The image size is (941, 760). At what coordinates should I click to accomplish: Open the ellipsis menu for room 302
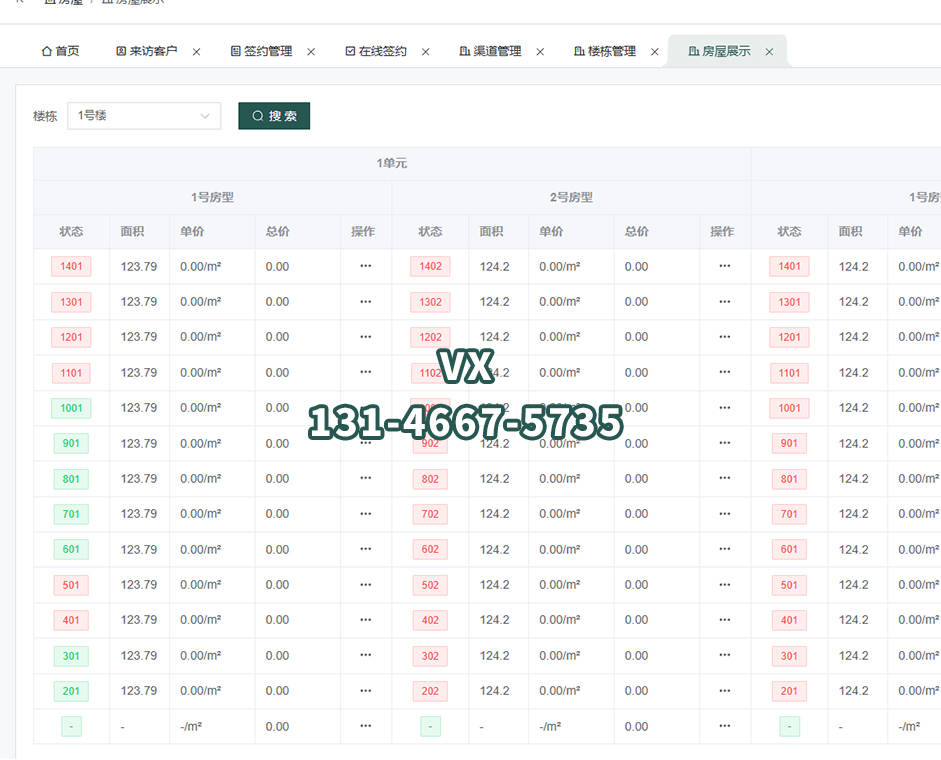[725, 656]
